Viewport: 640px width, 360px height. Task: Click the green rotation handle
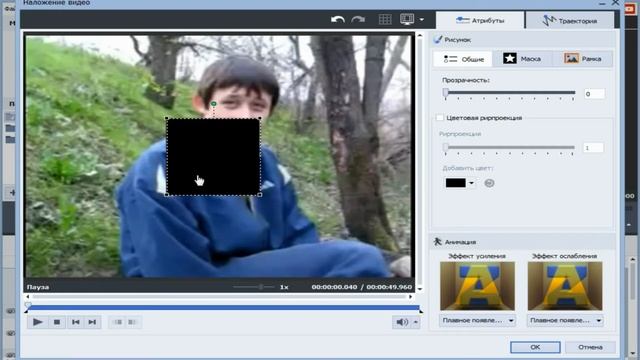point(213,104)
